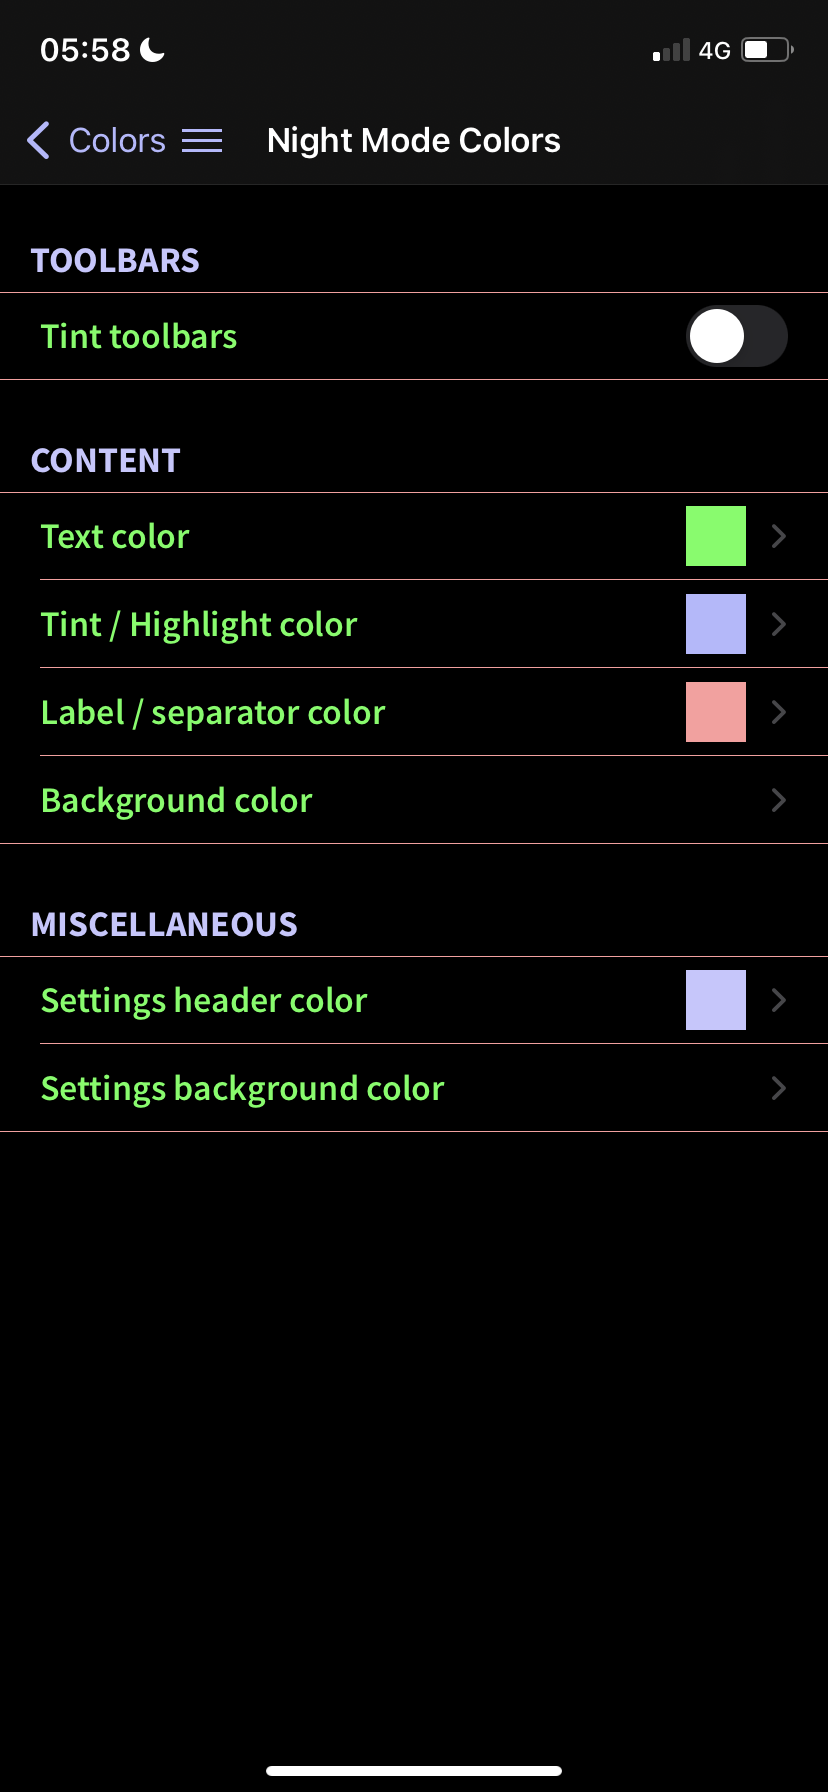
Task: Expand Text color chevron
Action: pos(779,536)
